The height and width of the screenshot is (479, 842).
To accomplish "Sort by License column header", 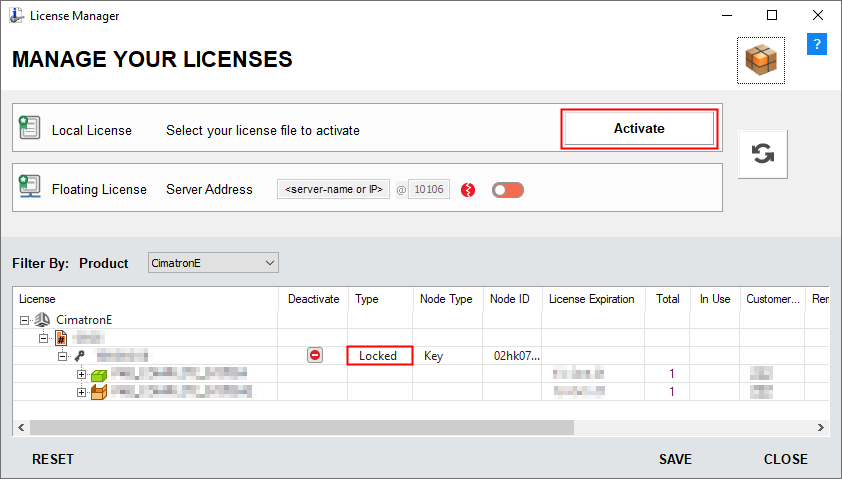I will (145, 299).
